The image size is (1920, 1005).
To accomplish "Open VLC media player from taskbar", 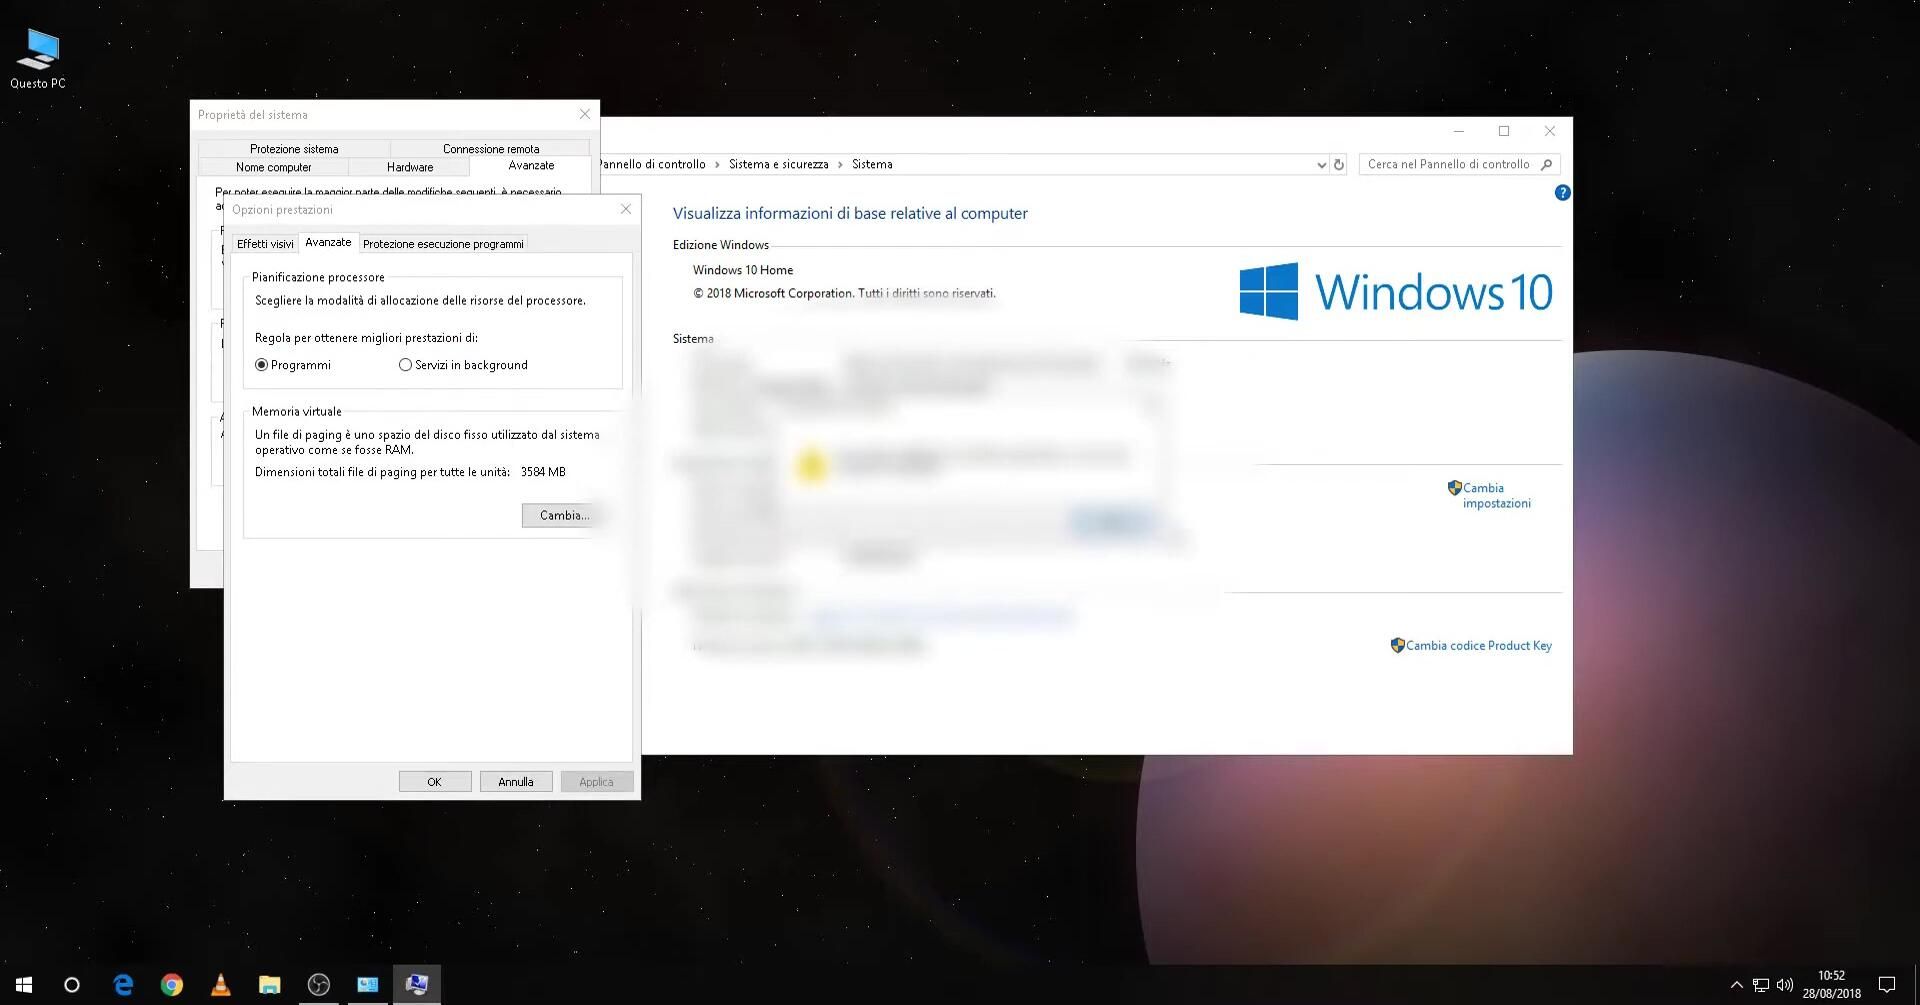I will [x=221, y=985].
